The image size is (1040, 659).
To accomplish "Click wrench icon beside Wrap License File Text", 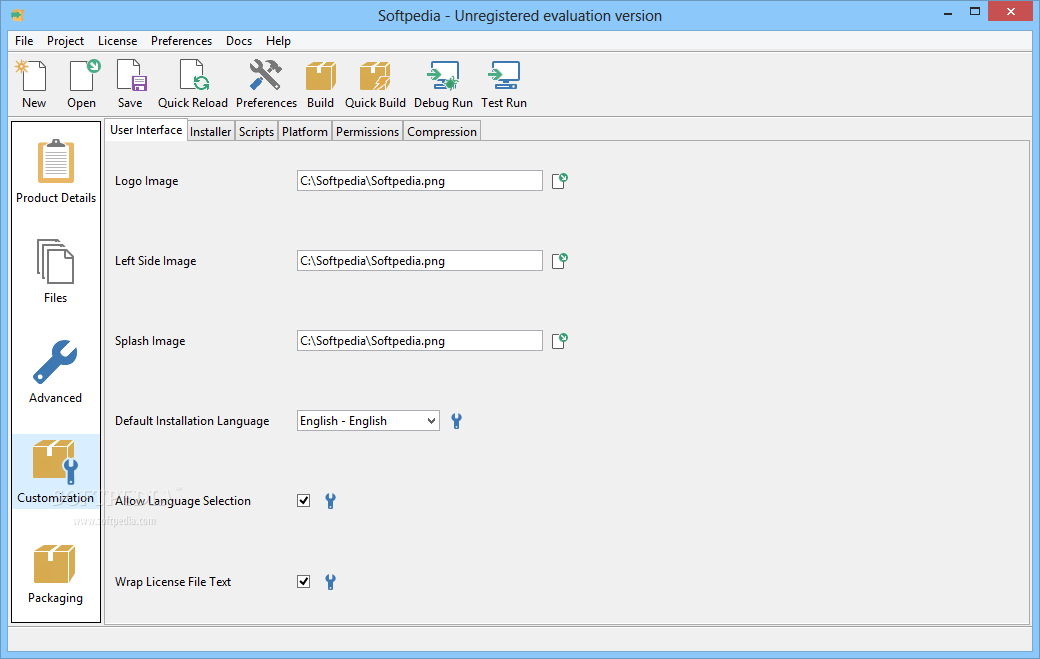I will coord(330,581).
